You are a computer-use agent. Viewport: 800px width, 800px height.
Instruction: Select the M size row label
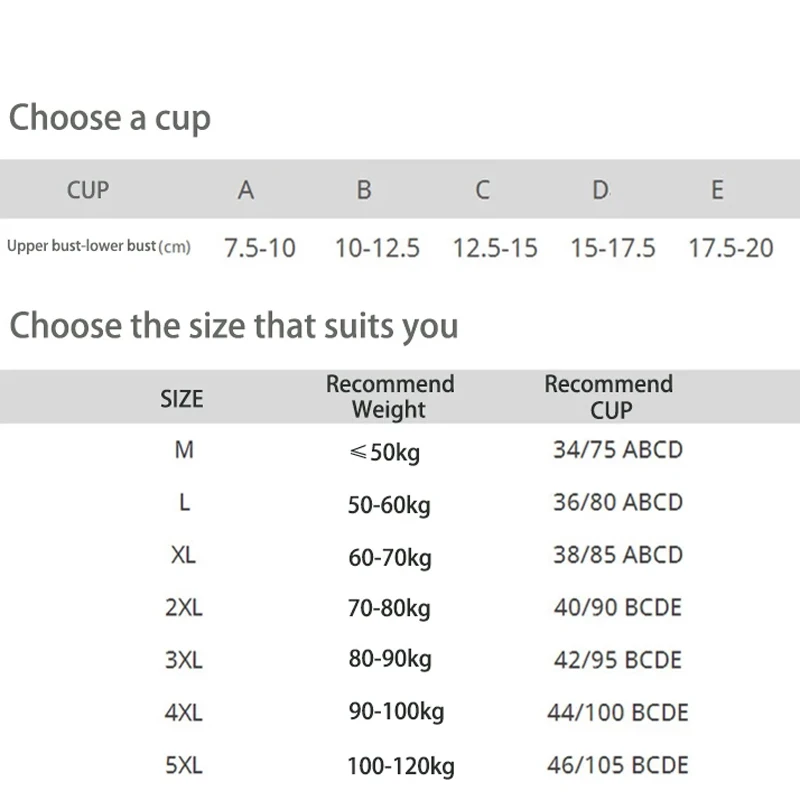tap(184, 451)
